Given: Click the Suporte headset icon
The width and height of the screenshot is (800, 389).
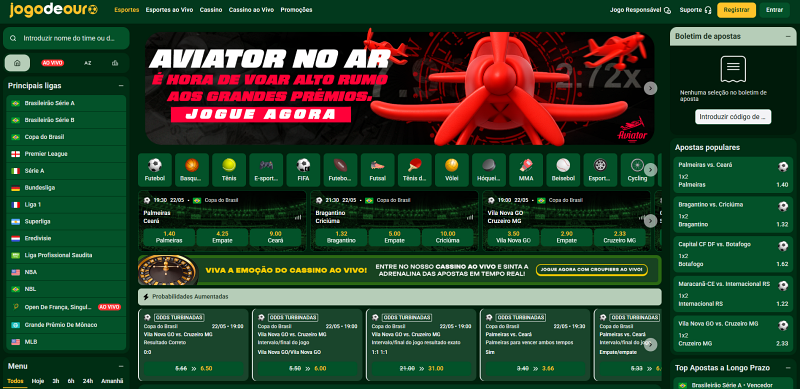Looking at the screenshot, I should (708, 10).
